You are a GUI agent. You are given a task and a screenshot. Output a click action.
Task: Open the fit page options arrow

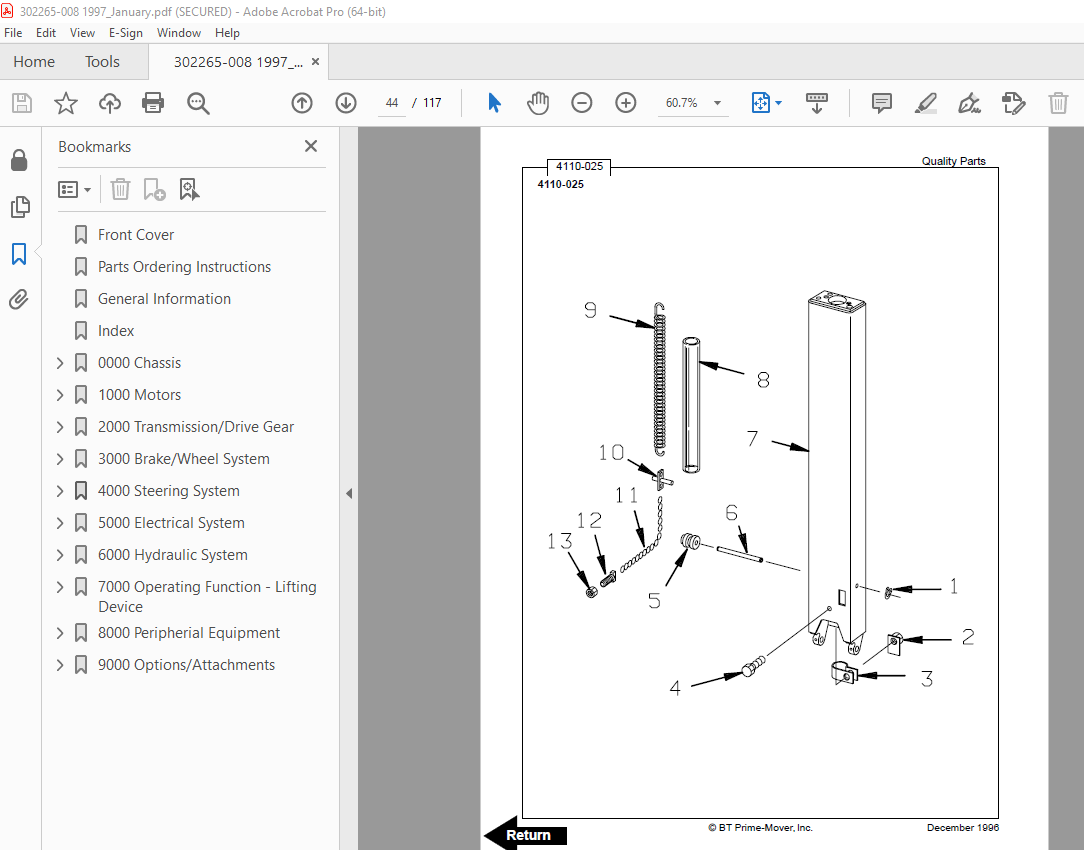pyautogui.click(x=778, y=103)
